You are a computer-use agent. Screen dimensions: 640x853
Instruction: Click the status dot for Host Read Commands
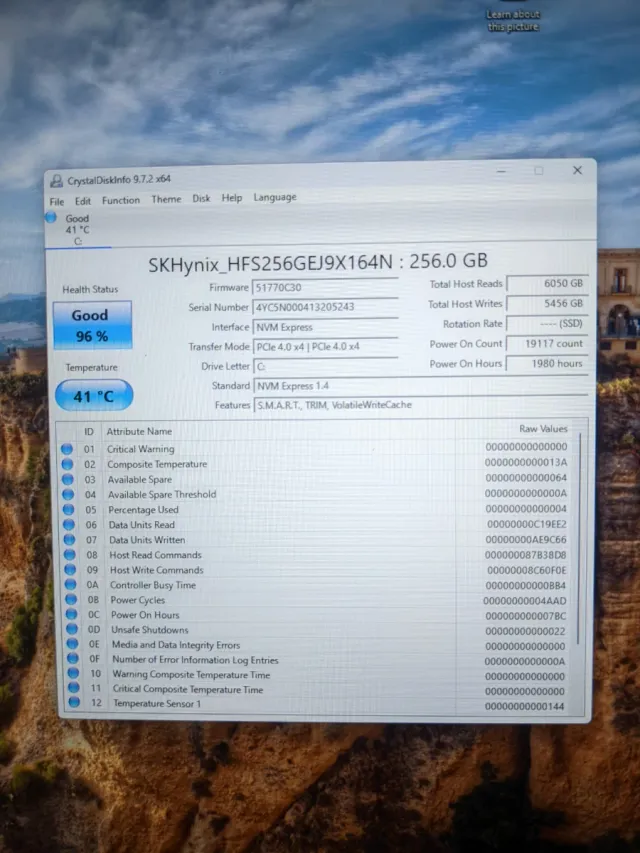point(70,555)
